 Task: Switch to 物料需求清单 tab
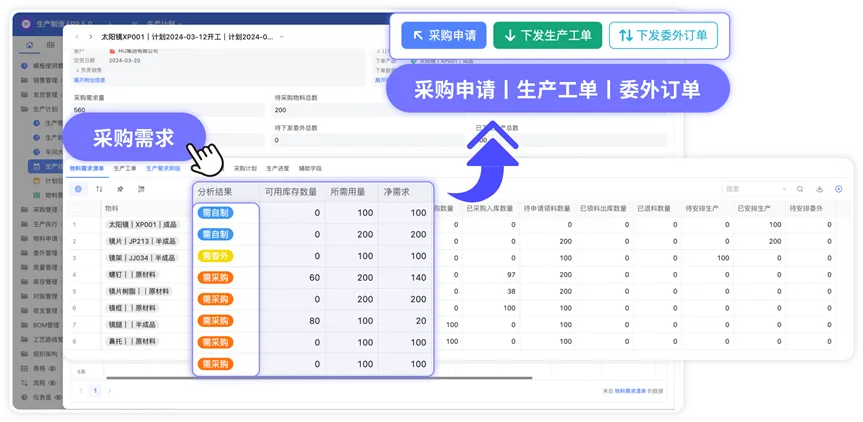point(86,168)
